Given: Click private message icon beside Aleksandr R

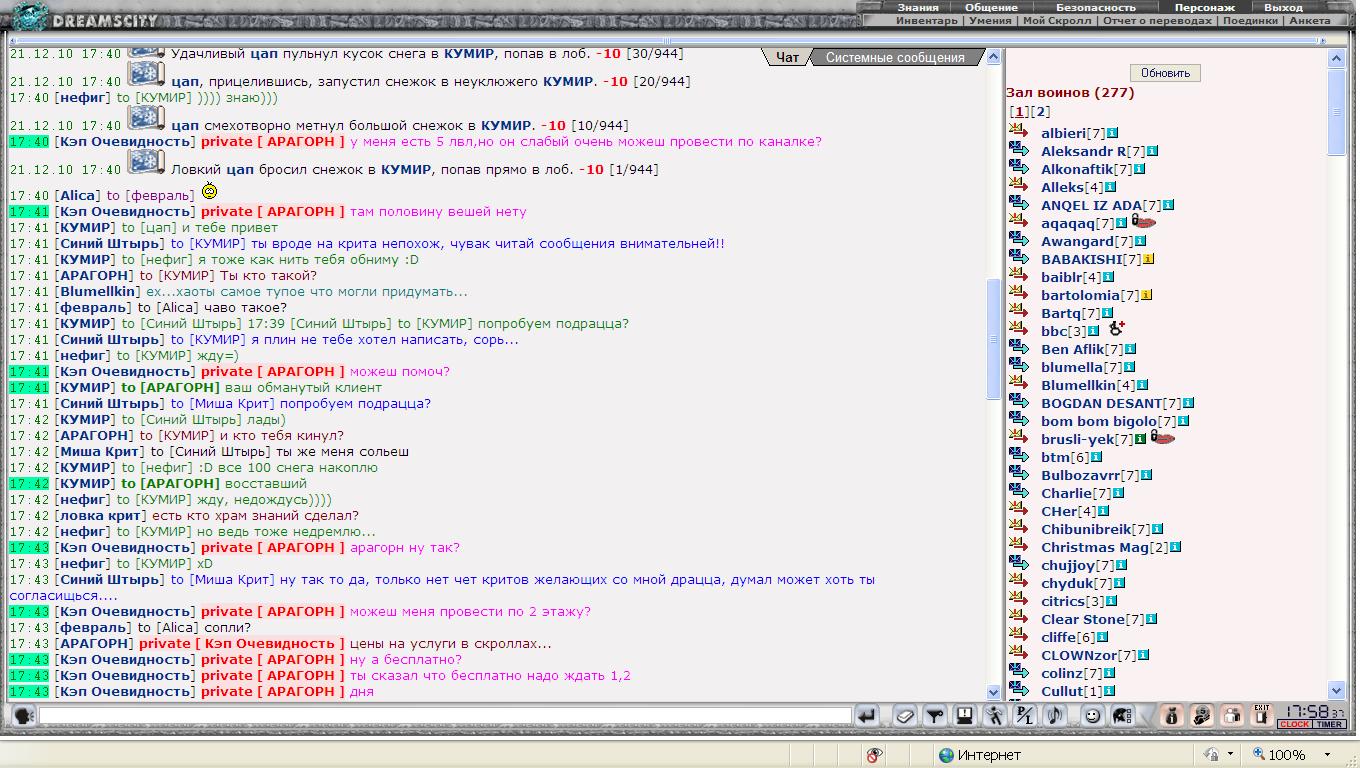Looking at the screenshot, I should pos(1019,151).
